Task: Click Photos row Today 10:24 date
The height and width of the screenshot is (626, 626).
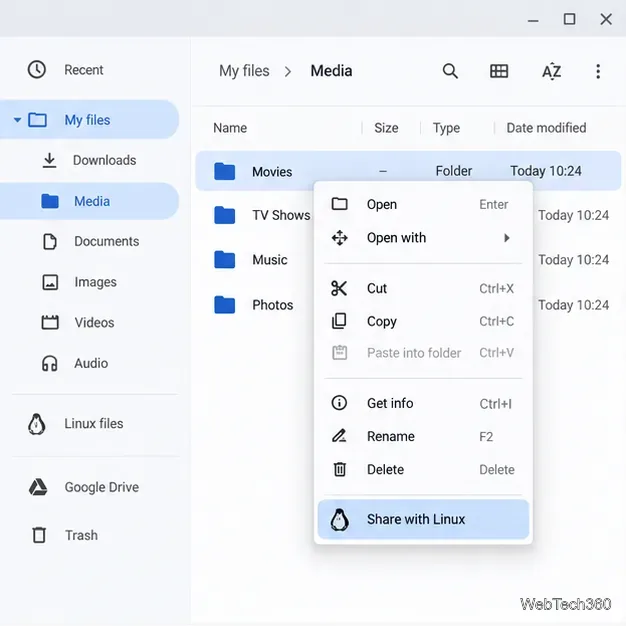Action: point(573,305)
